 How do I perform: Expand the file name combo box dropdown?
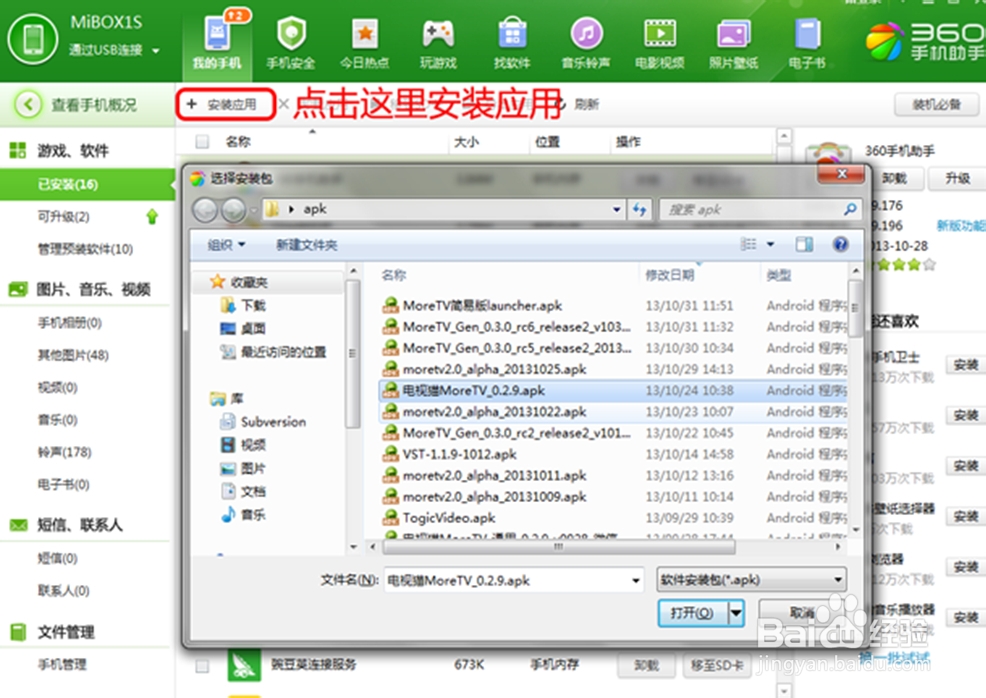636,580
